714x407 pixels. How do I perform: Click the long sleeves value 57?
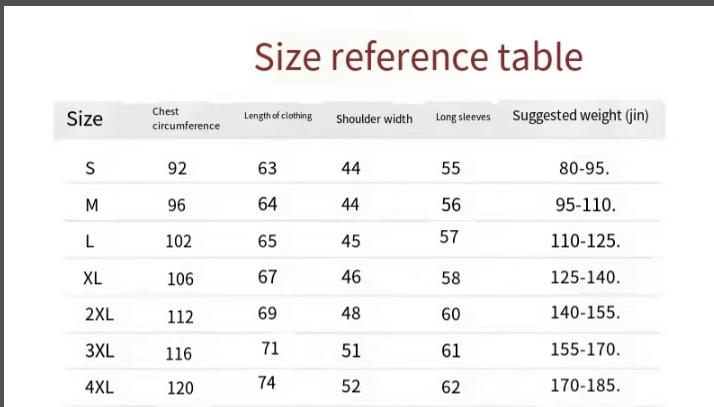click(x=450, y=237)
